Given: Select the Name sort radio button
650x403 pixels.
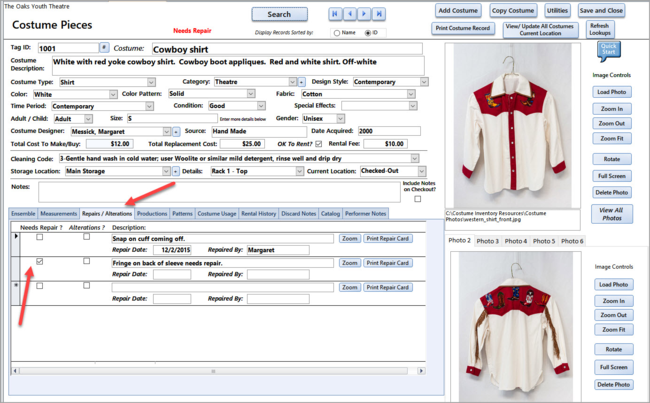Looking at the screenshot, I should pyautogui.click(x=336, y=33).
